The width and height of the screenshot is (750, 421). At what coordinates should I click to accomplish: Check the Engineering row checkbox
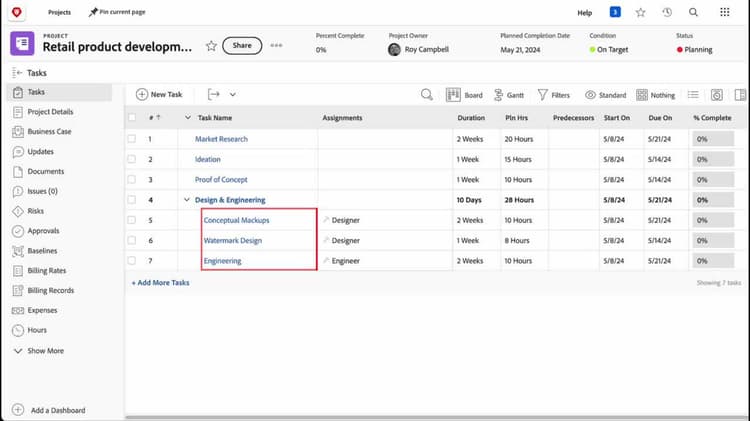click(x=132, y=261)
